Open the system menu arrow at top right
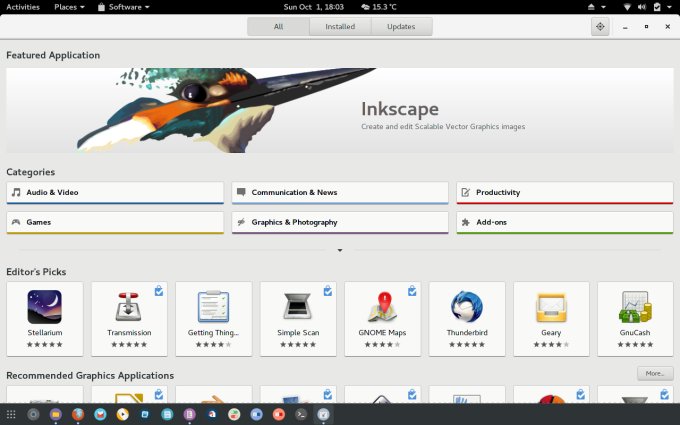This screenshot has width=680, height=425. (x=668, y=7)
